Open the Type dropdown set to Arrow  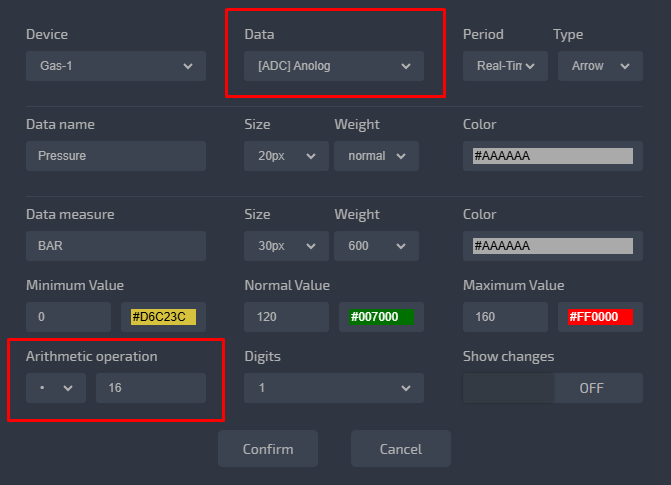point(597,66)
